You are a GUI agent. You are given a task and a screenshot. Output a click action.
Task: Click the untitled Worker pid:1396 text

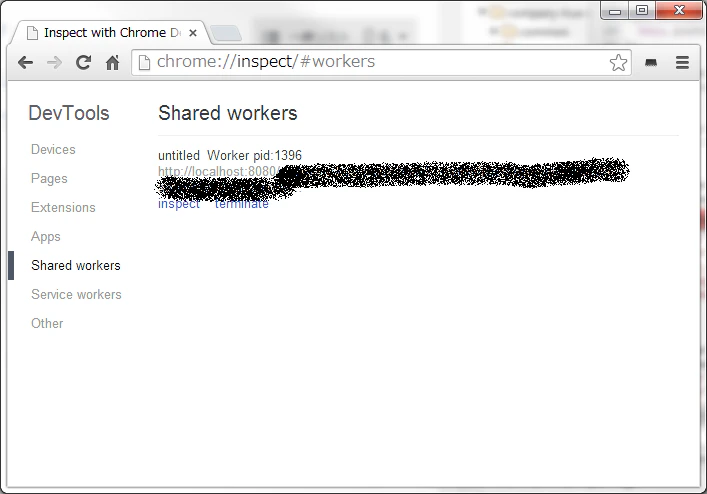[230, 156]
